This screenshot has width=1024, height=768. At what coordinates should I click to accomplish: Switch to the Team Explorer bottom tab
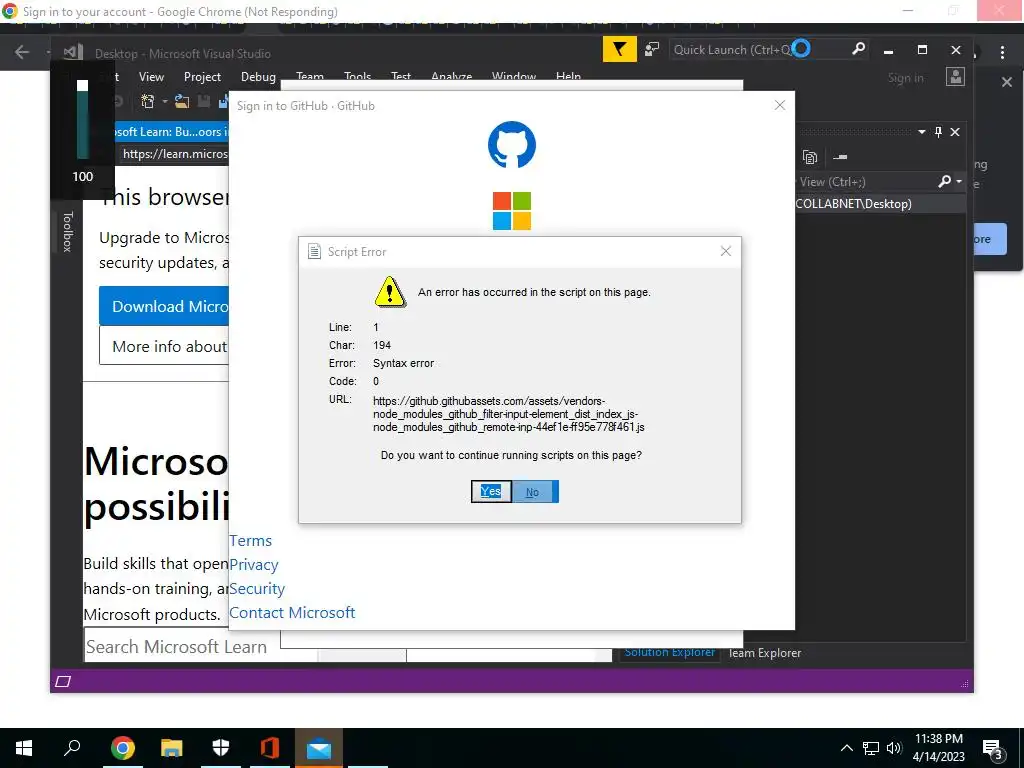[x=764, y=653]
